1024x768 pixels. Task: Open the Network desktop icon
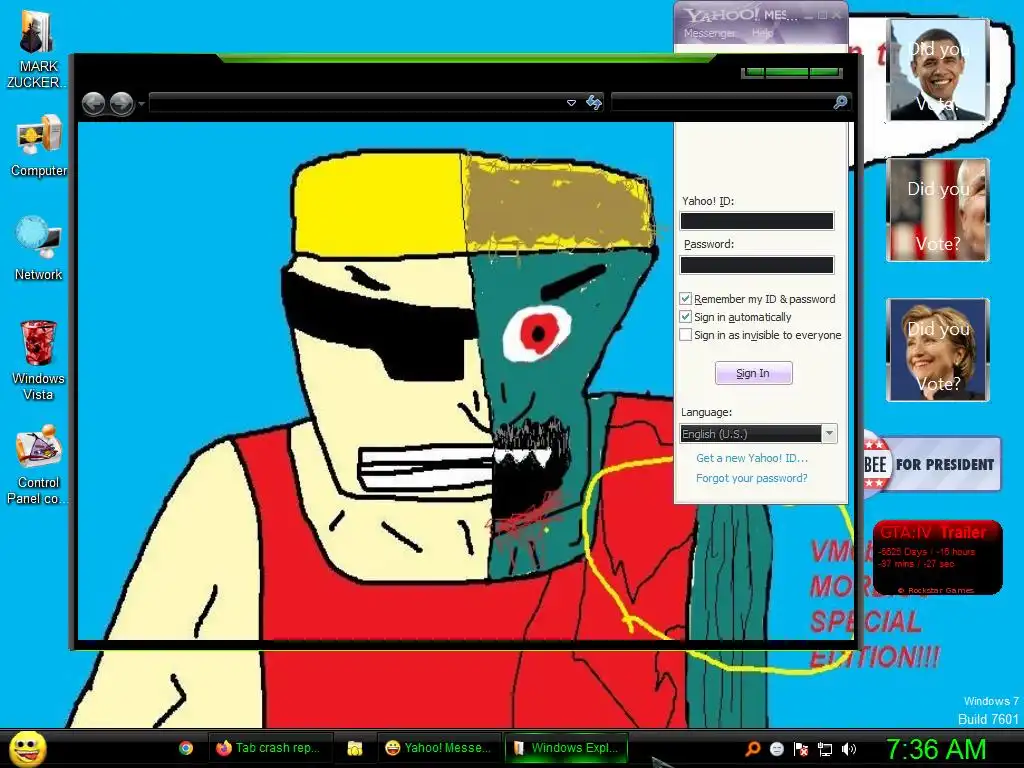point(39,249)
